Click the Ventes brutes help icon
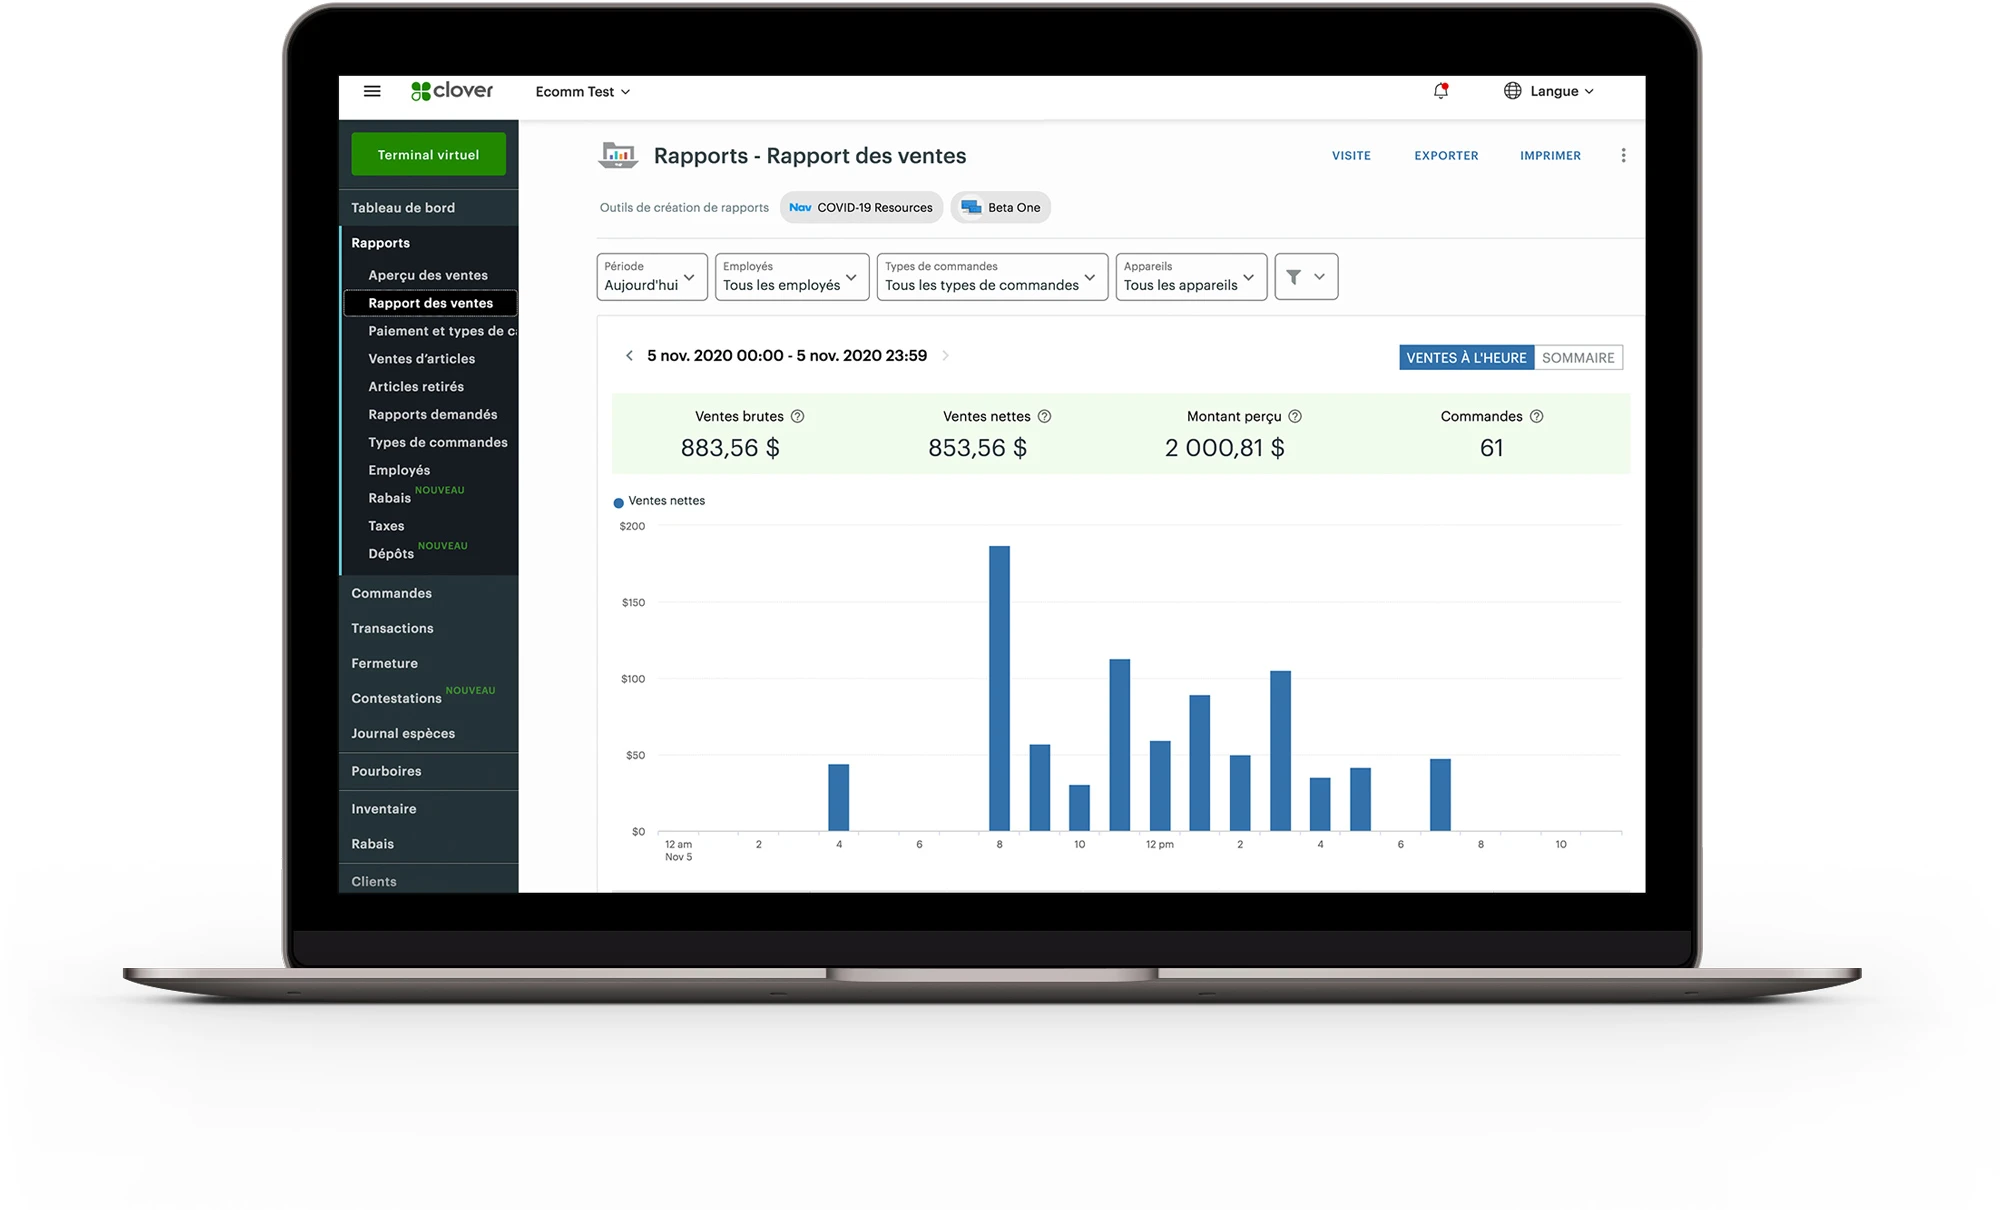This screenshot has width=2000, height=1210. pos(797,416)
